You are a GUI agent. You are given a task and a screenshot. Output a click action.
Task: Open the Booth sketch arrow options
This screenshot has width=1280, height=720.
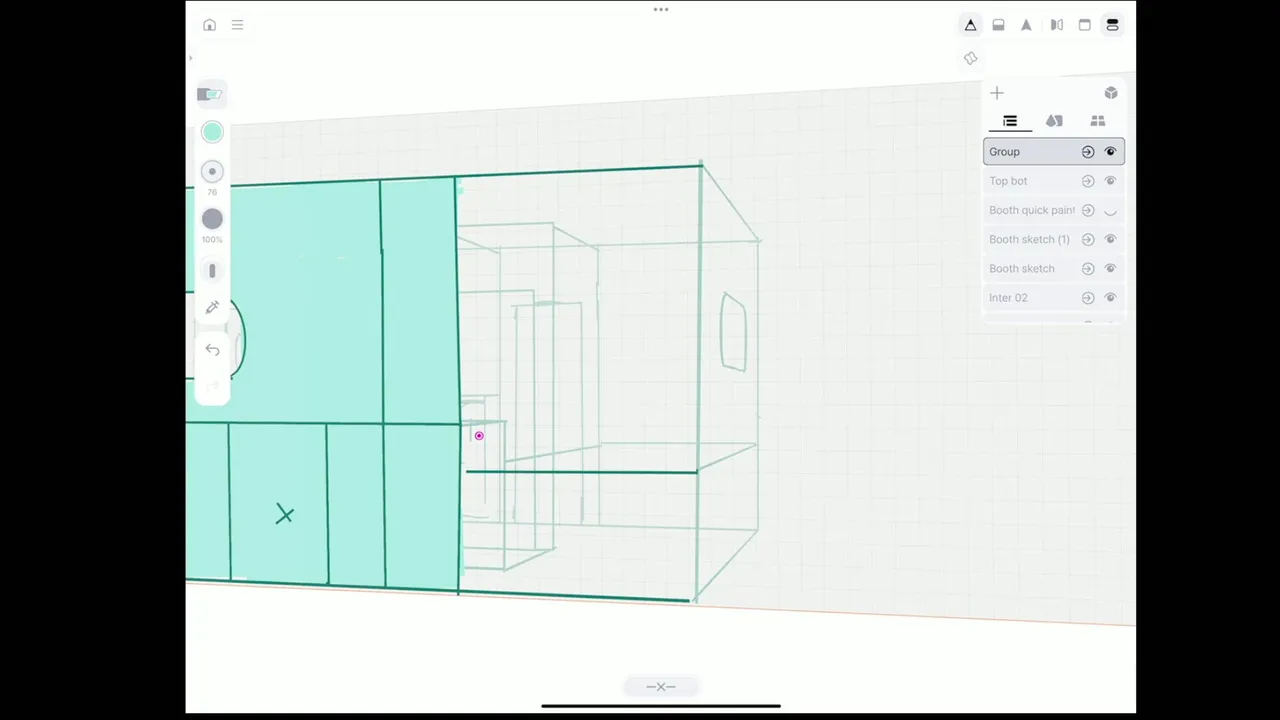[1088, 268]
